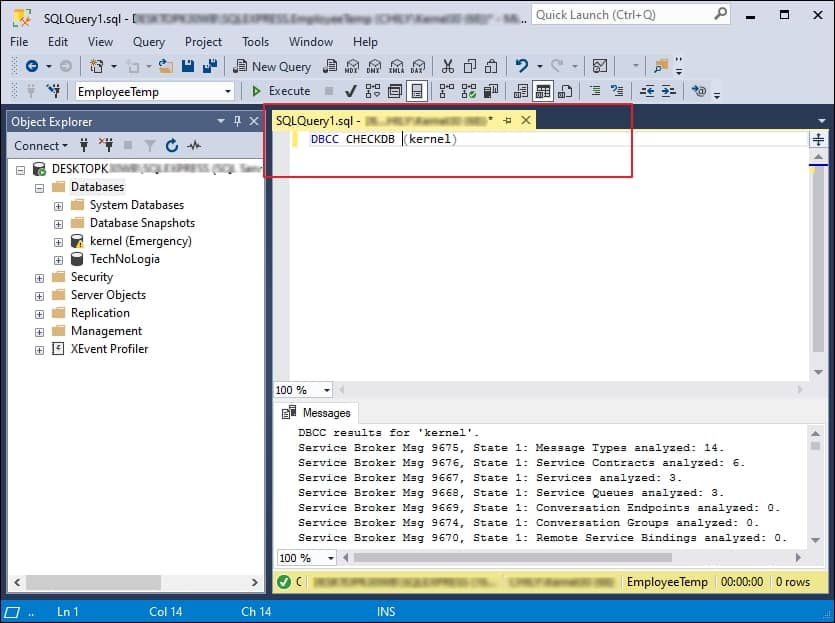Open the query editor zoom dropdown
Image resolution: width=835 pixels, height=623 pixels.
tap(326, 390)
